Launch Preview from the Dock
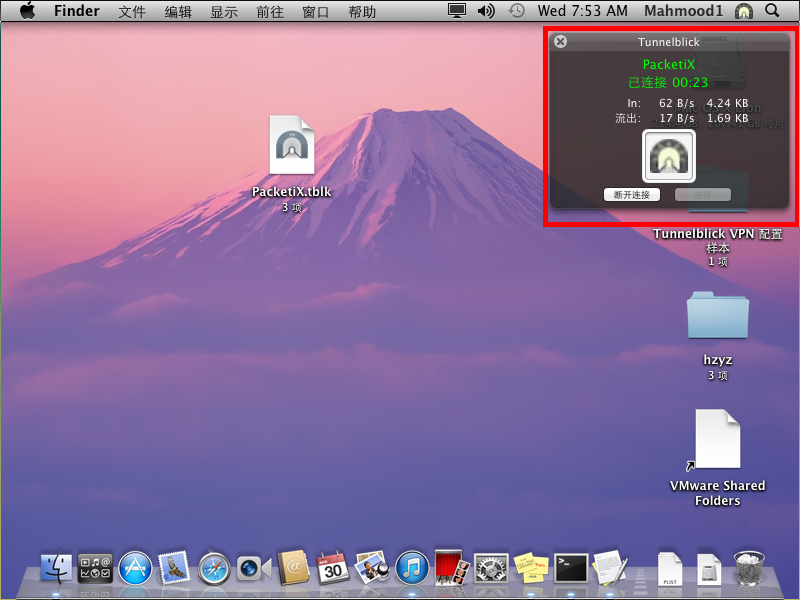Screen dimensions: 800x600 coord(372,568)
